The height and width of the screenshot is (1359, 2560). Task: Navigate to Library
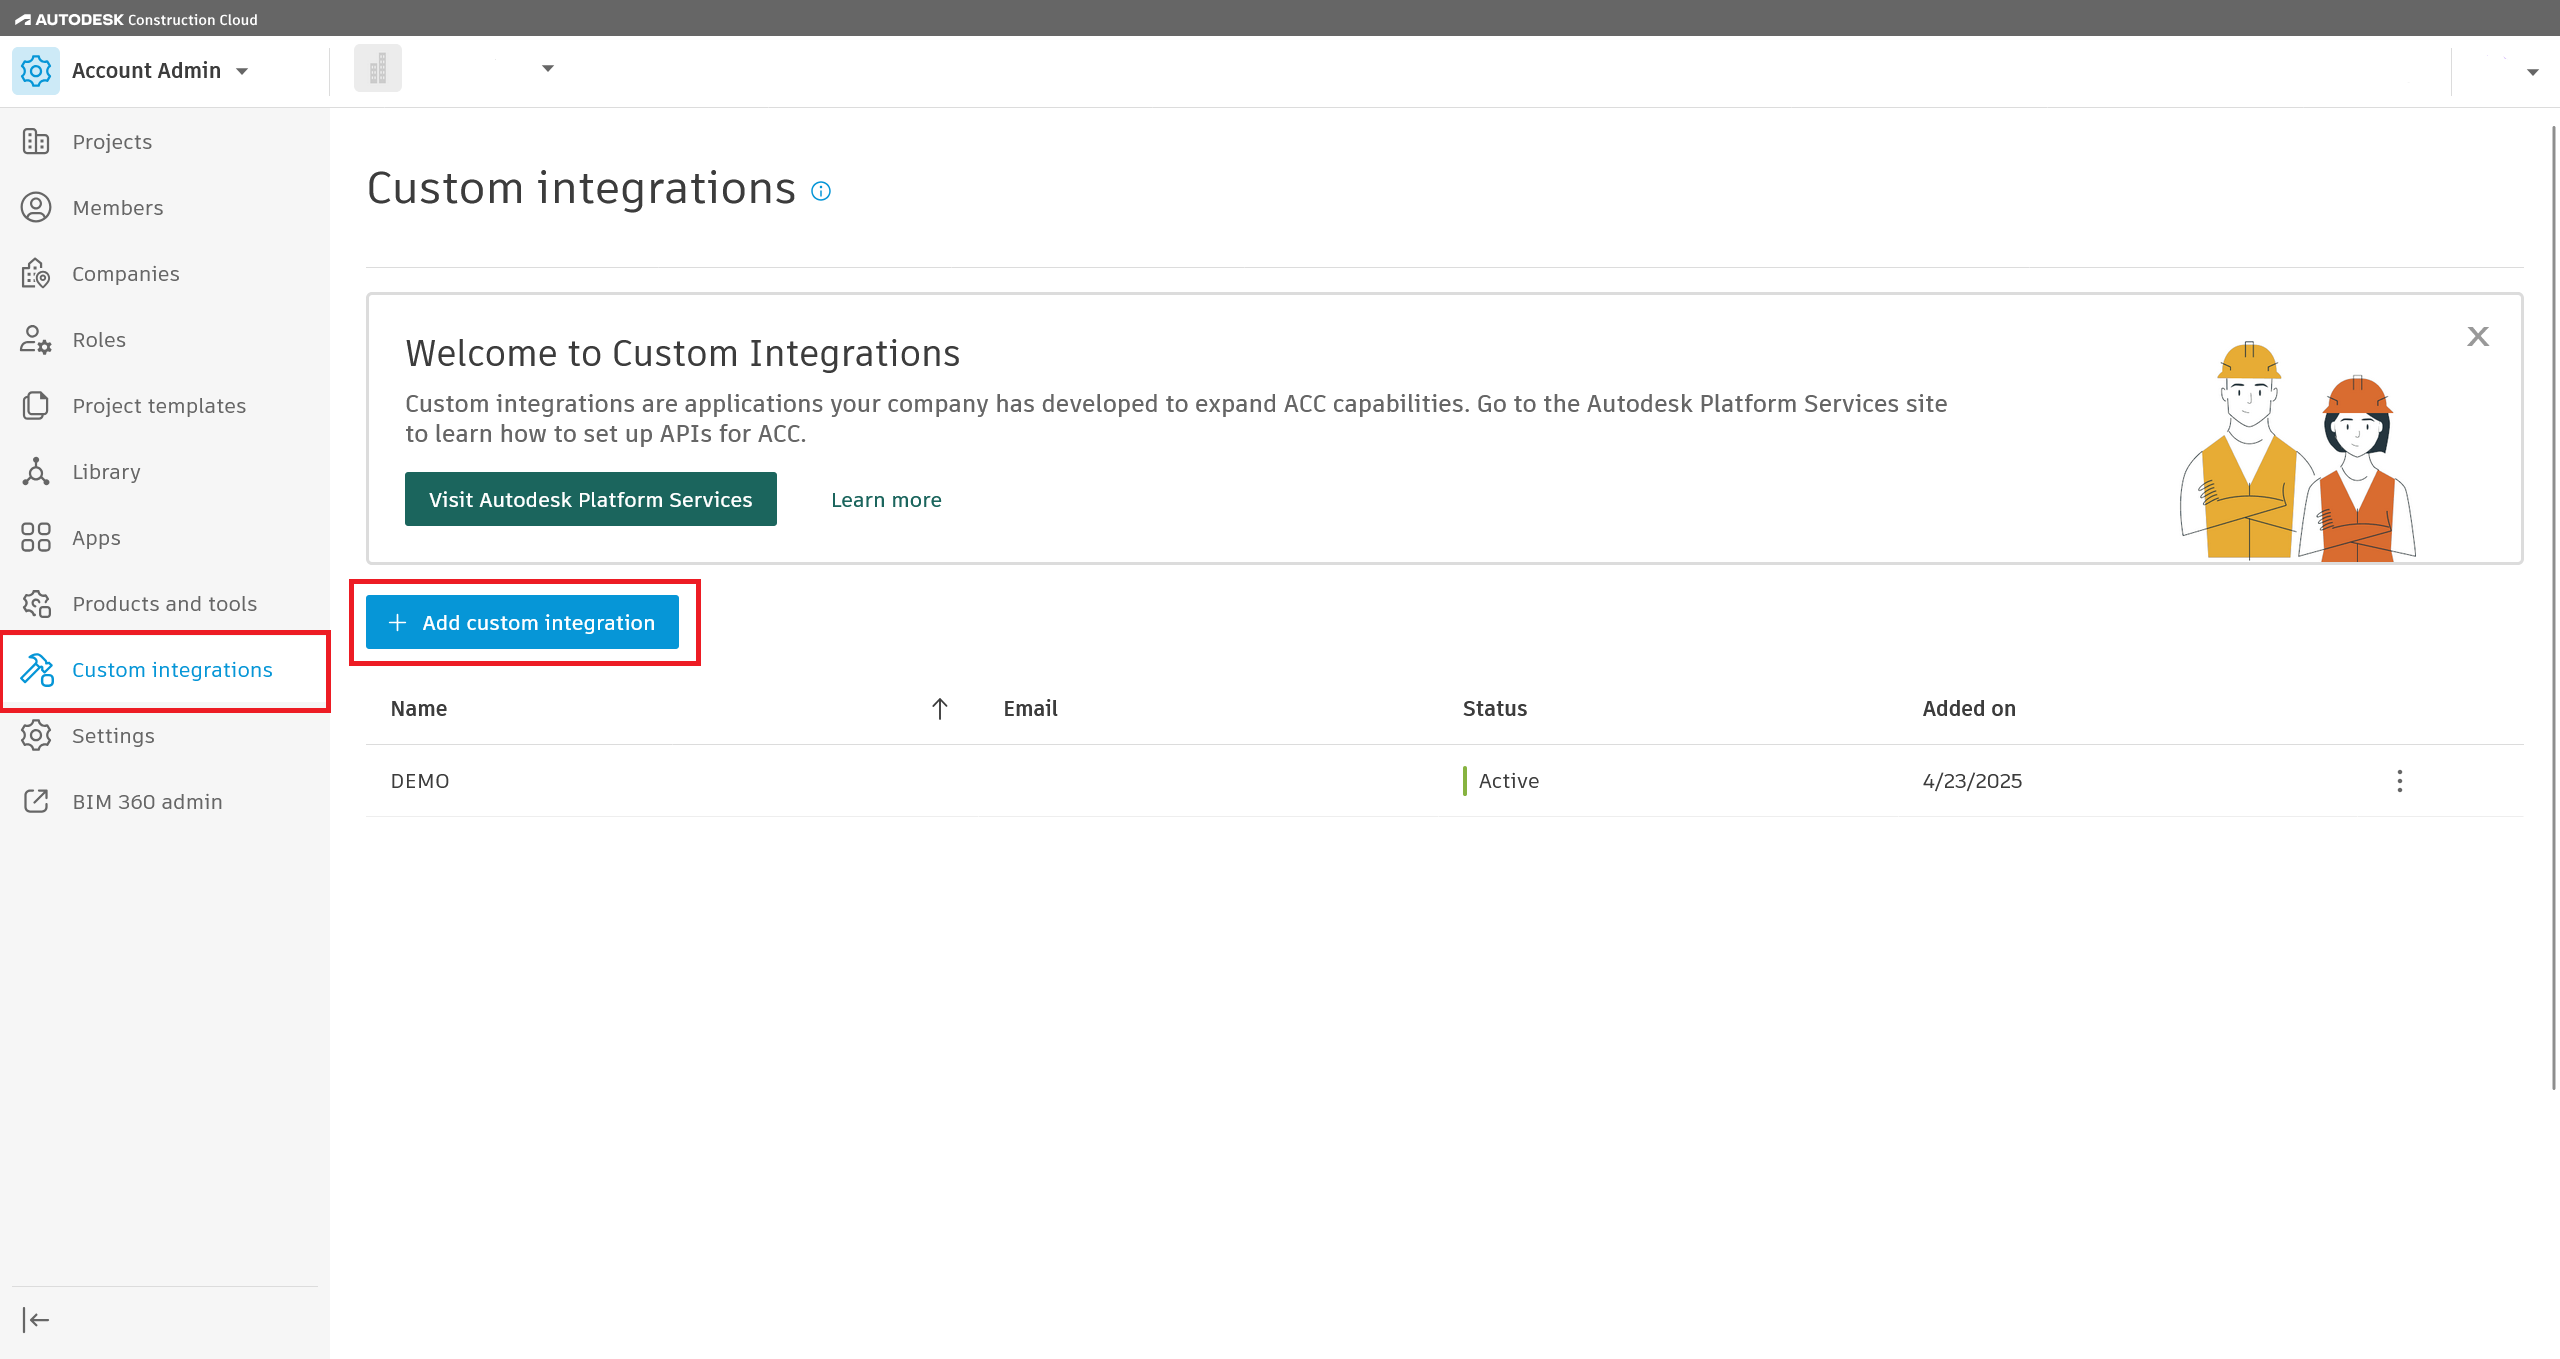106,472
